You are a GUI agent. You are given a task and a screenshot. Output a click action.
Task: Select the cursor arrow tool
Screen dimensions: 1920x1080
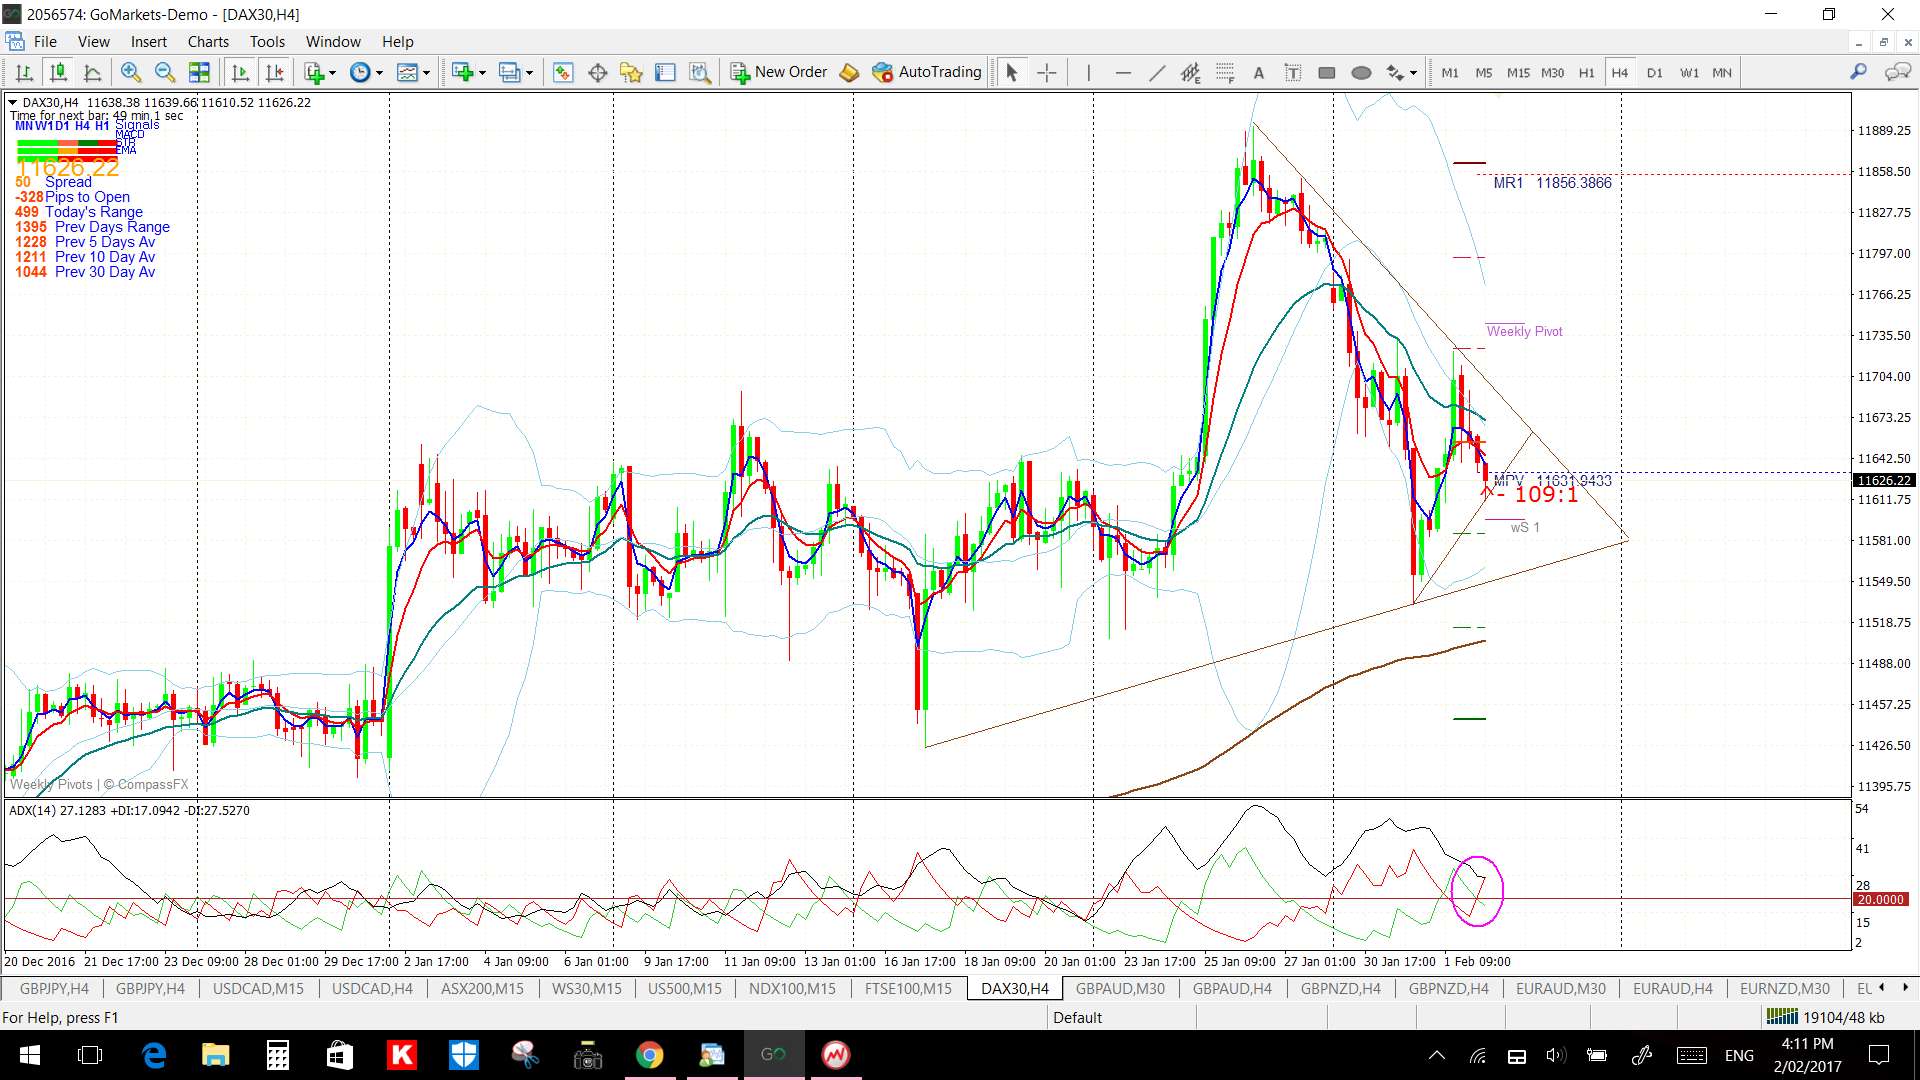click(1011, 72)
